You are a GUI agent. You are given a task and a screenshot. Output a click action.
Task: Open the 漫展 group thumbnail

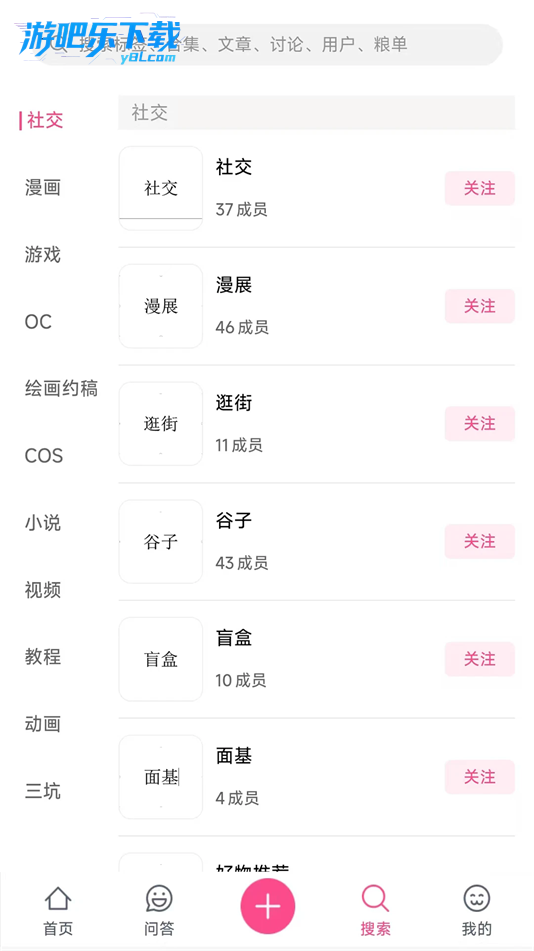[161, 306]
